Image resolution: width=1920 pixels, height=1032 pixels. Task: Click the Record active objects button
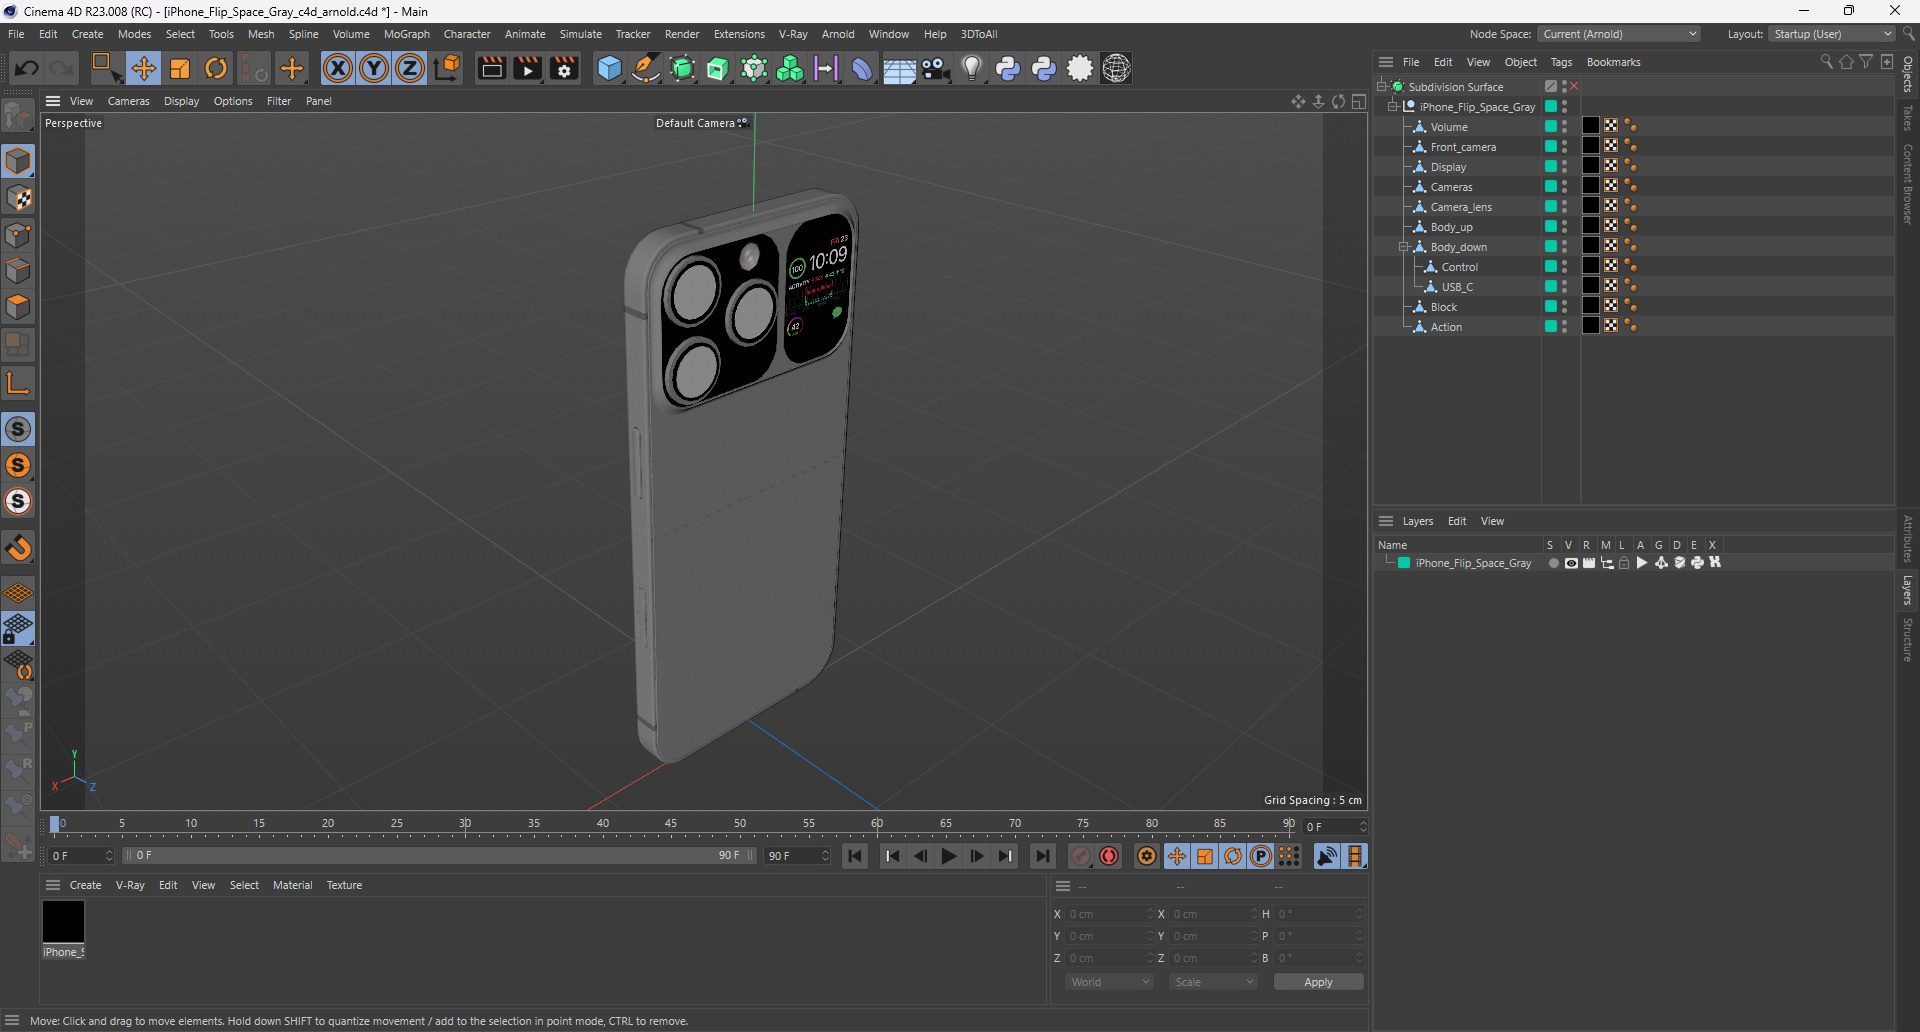(x=1081, y=856)
